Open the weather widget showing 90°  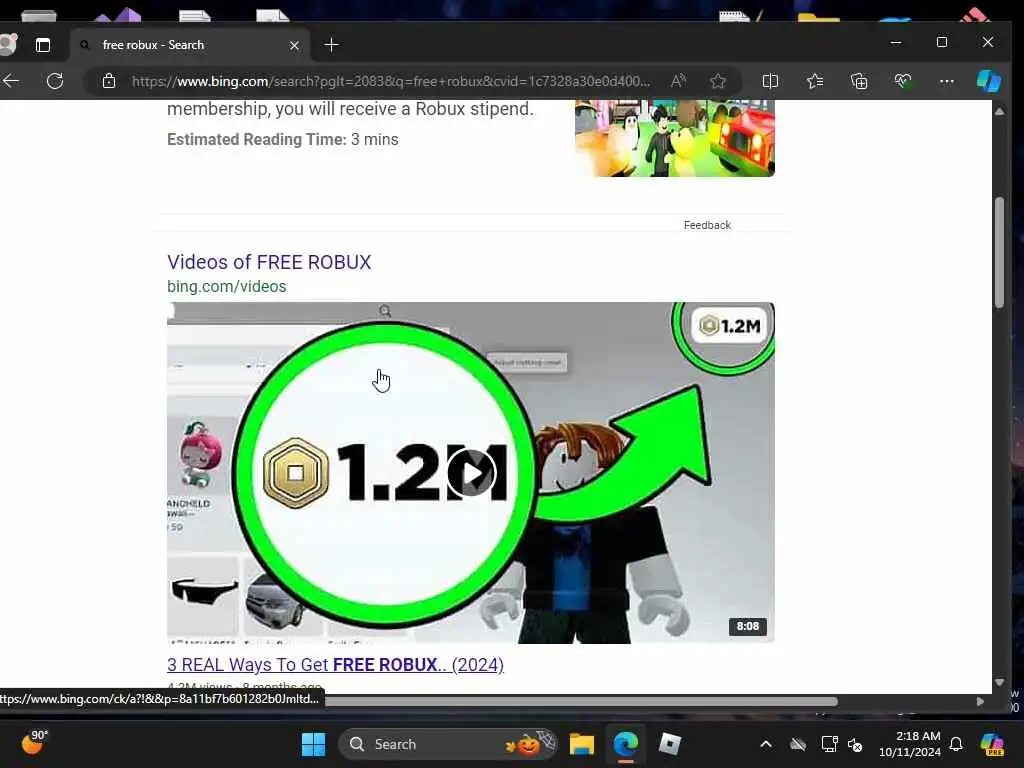click(34, 743)
